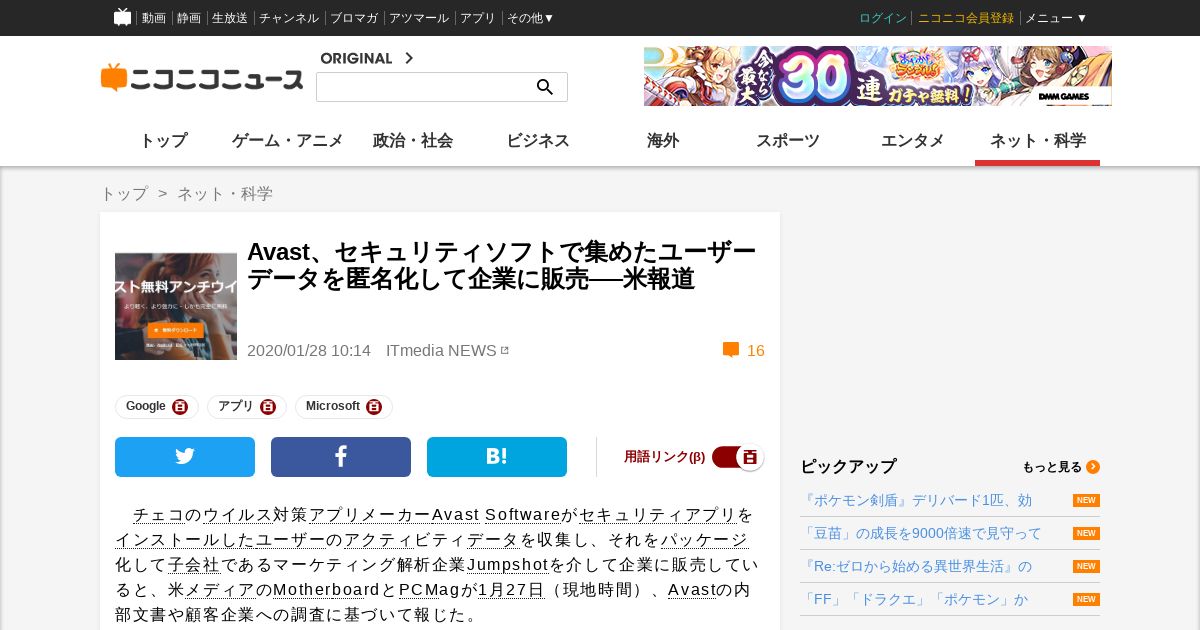Screen dimensions: 1200x630
Task: Switch to the 政治・社会 tab
Action: point(413,141)
